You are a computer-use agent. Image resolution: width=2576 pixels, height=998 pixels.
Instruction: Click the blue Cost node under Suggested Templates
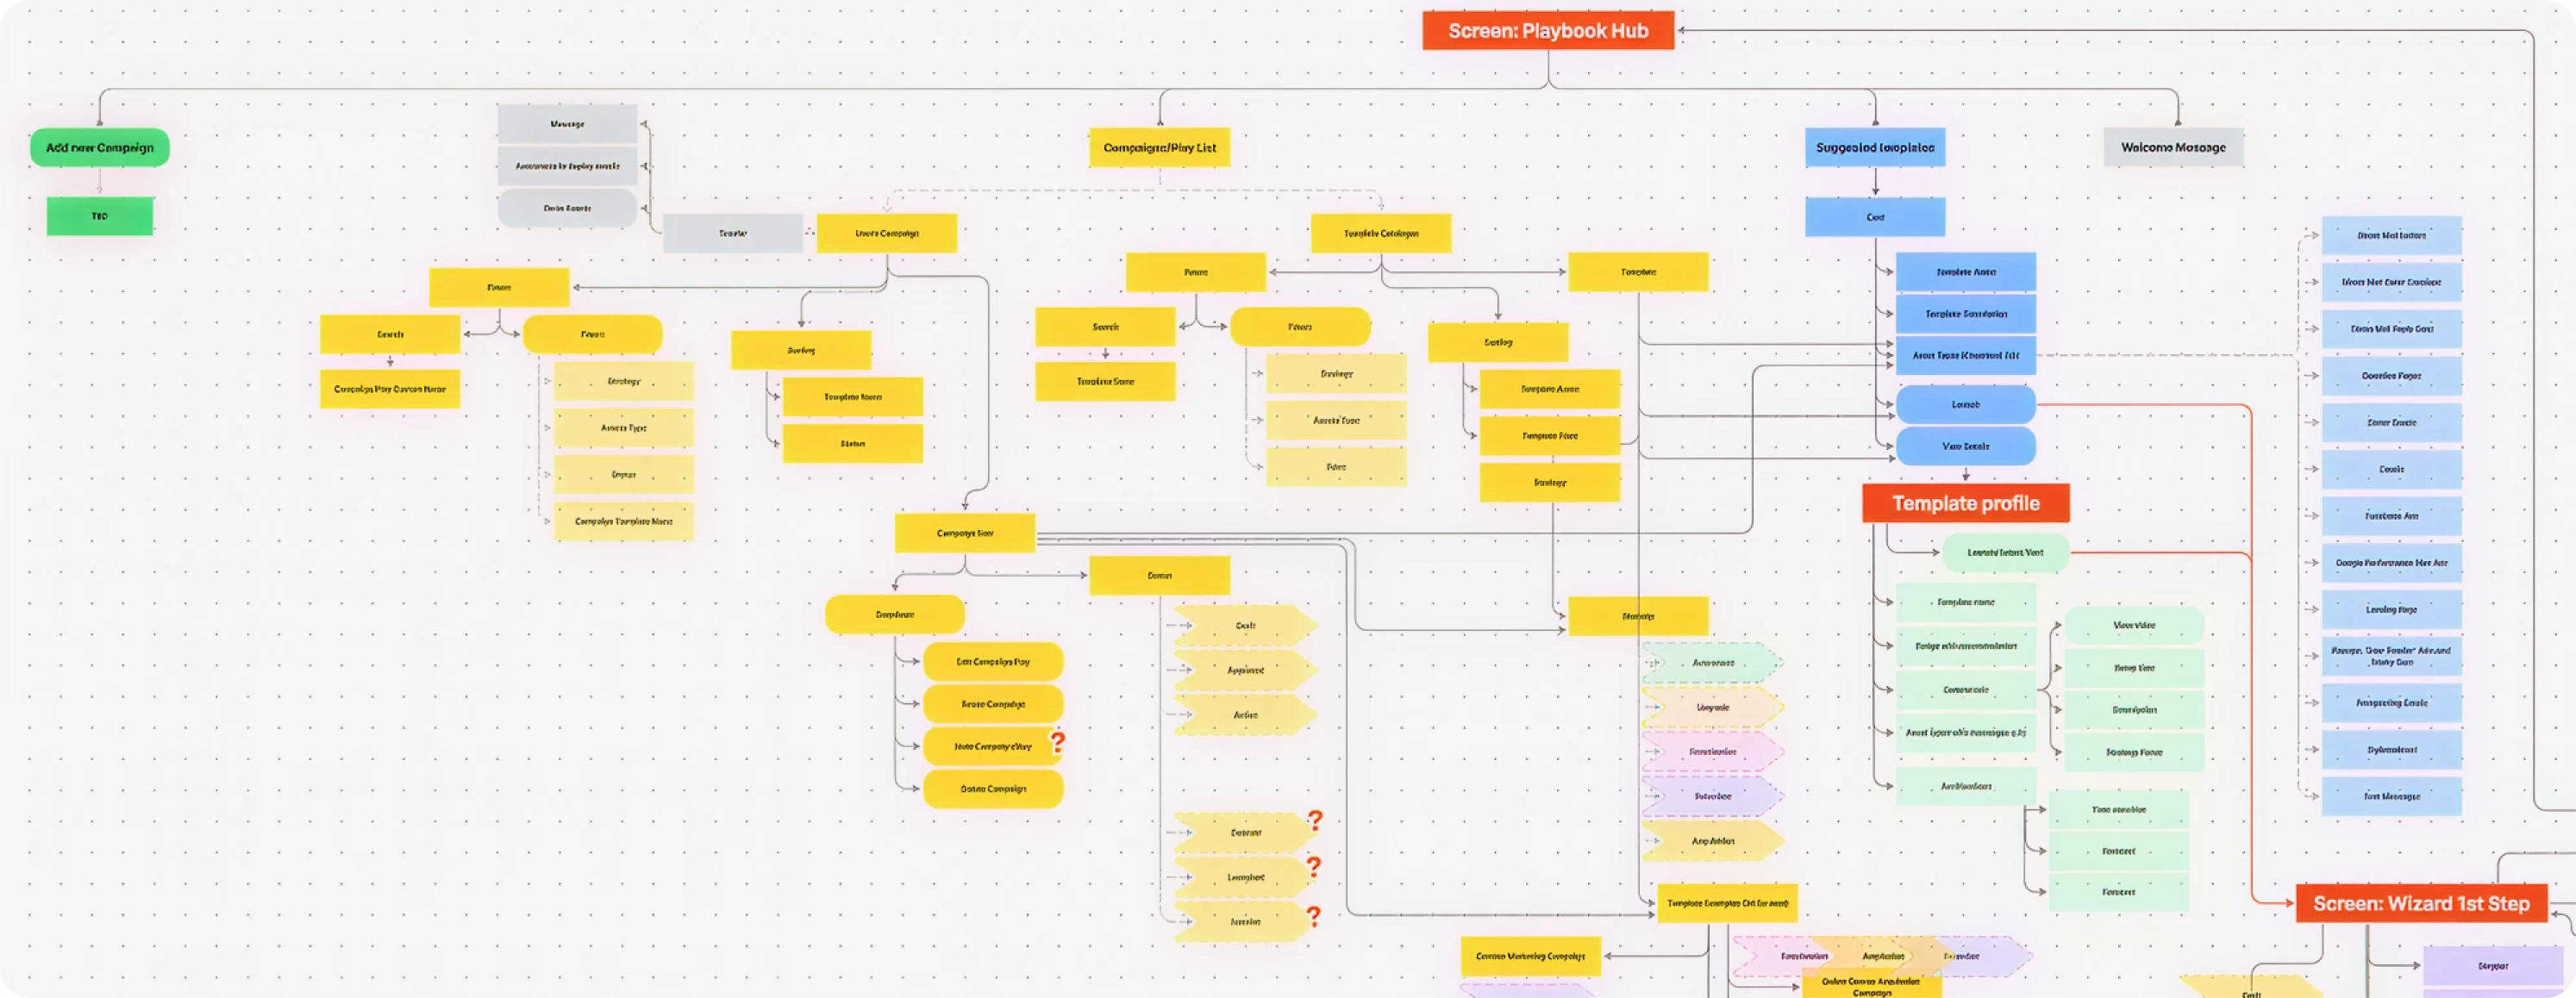click(x=1875, y=217)
